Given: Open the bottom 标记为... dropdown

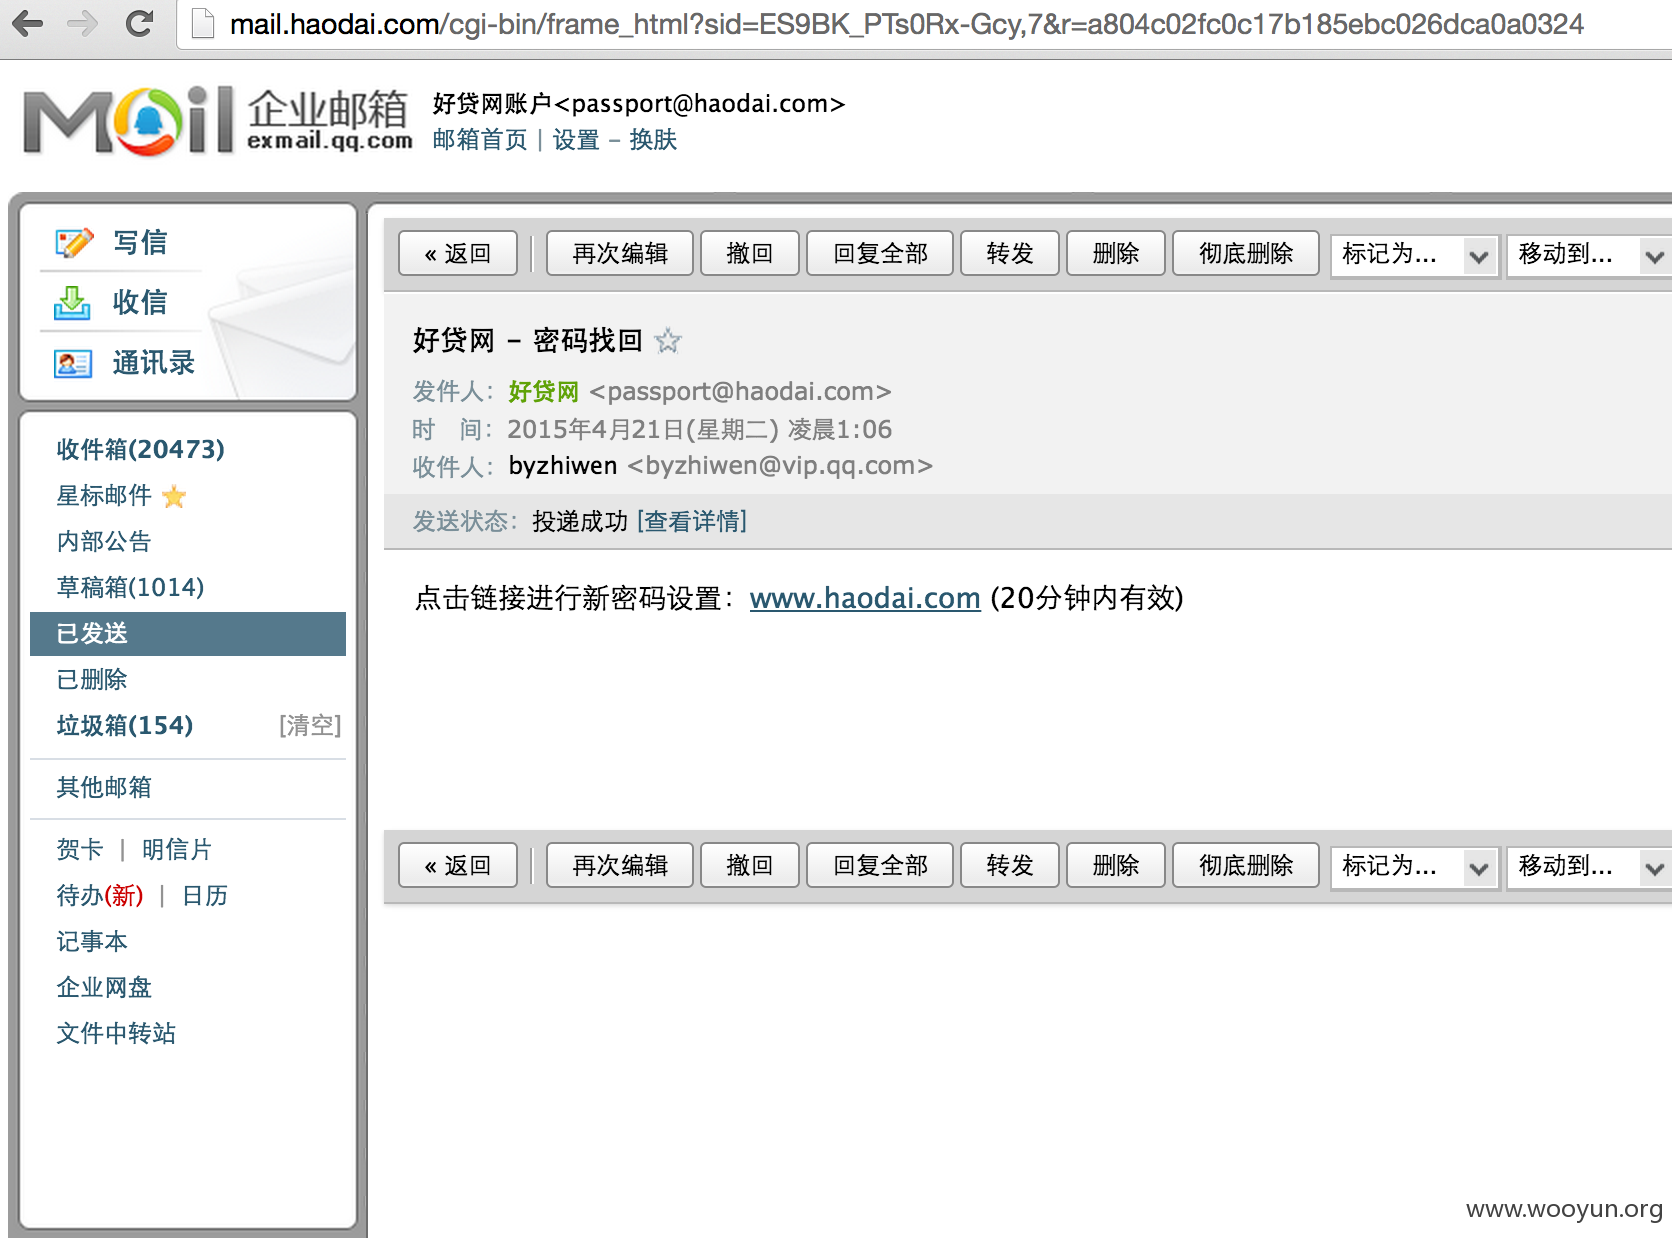Looking at the screenshot, I should (1415, 866).
